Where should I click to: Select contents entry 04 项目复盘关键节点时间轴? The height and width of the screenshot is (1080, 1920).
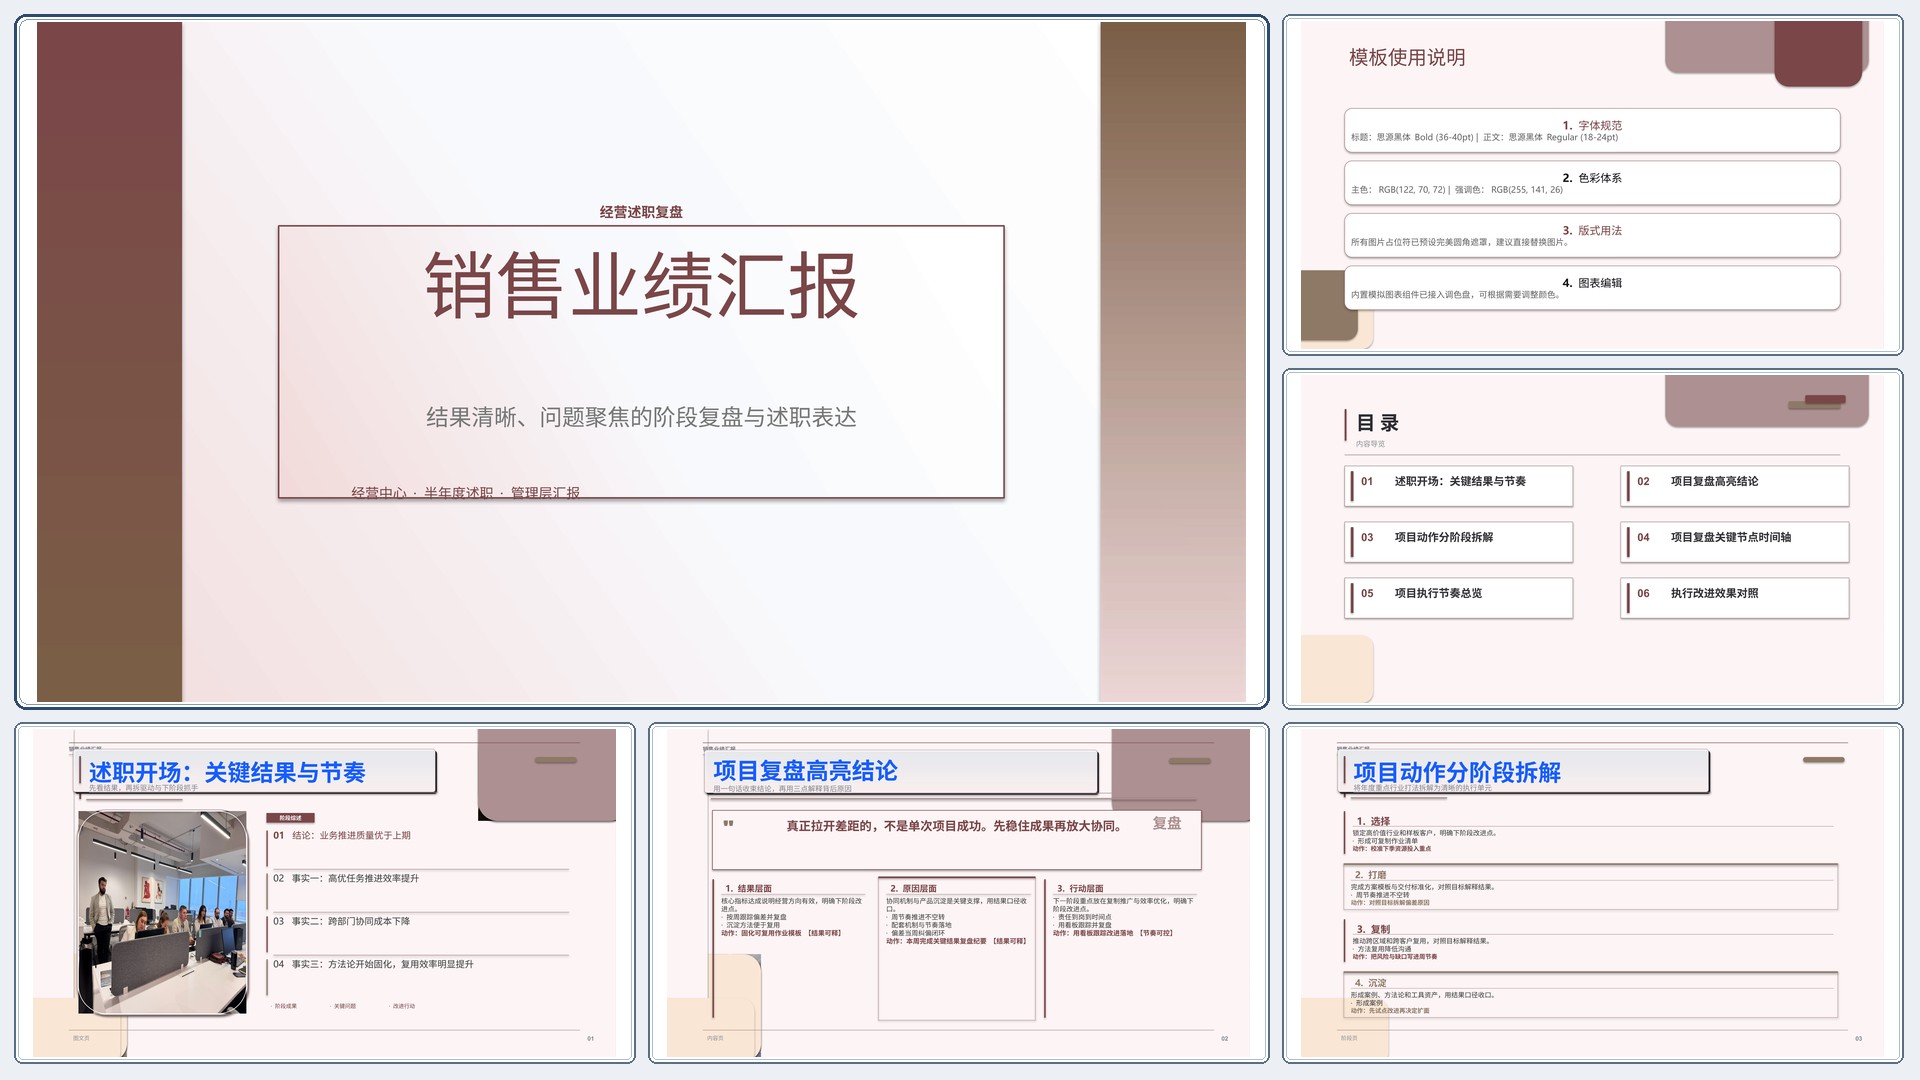pos(1735,542)
